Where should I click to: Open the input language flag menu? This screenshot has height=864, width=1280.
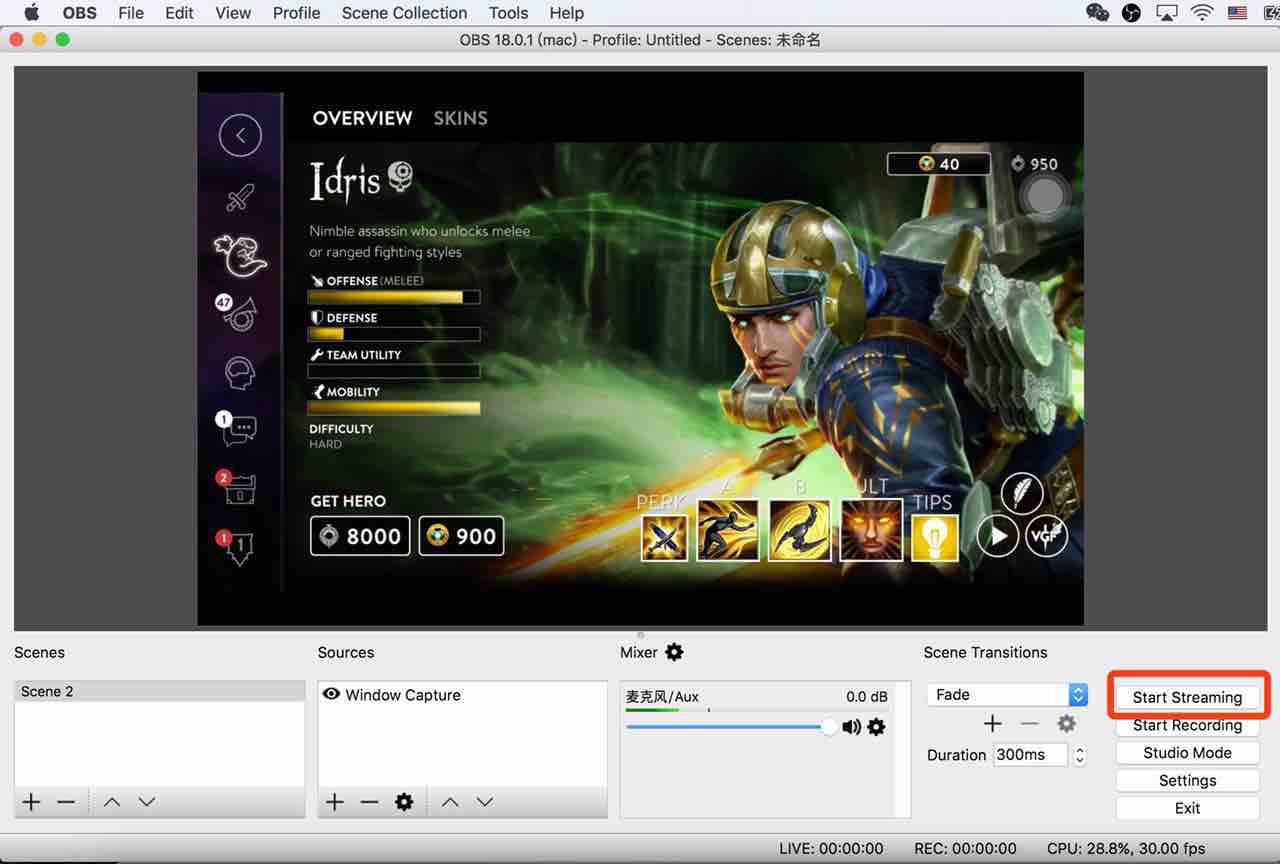[x=1236, y=13]
